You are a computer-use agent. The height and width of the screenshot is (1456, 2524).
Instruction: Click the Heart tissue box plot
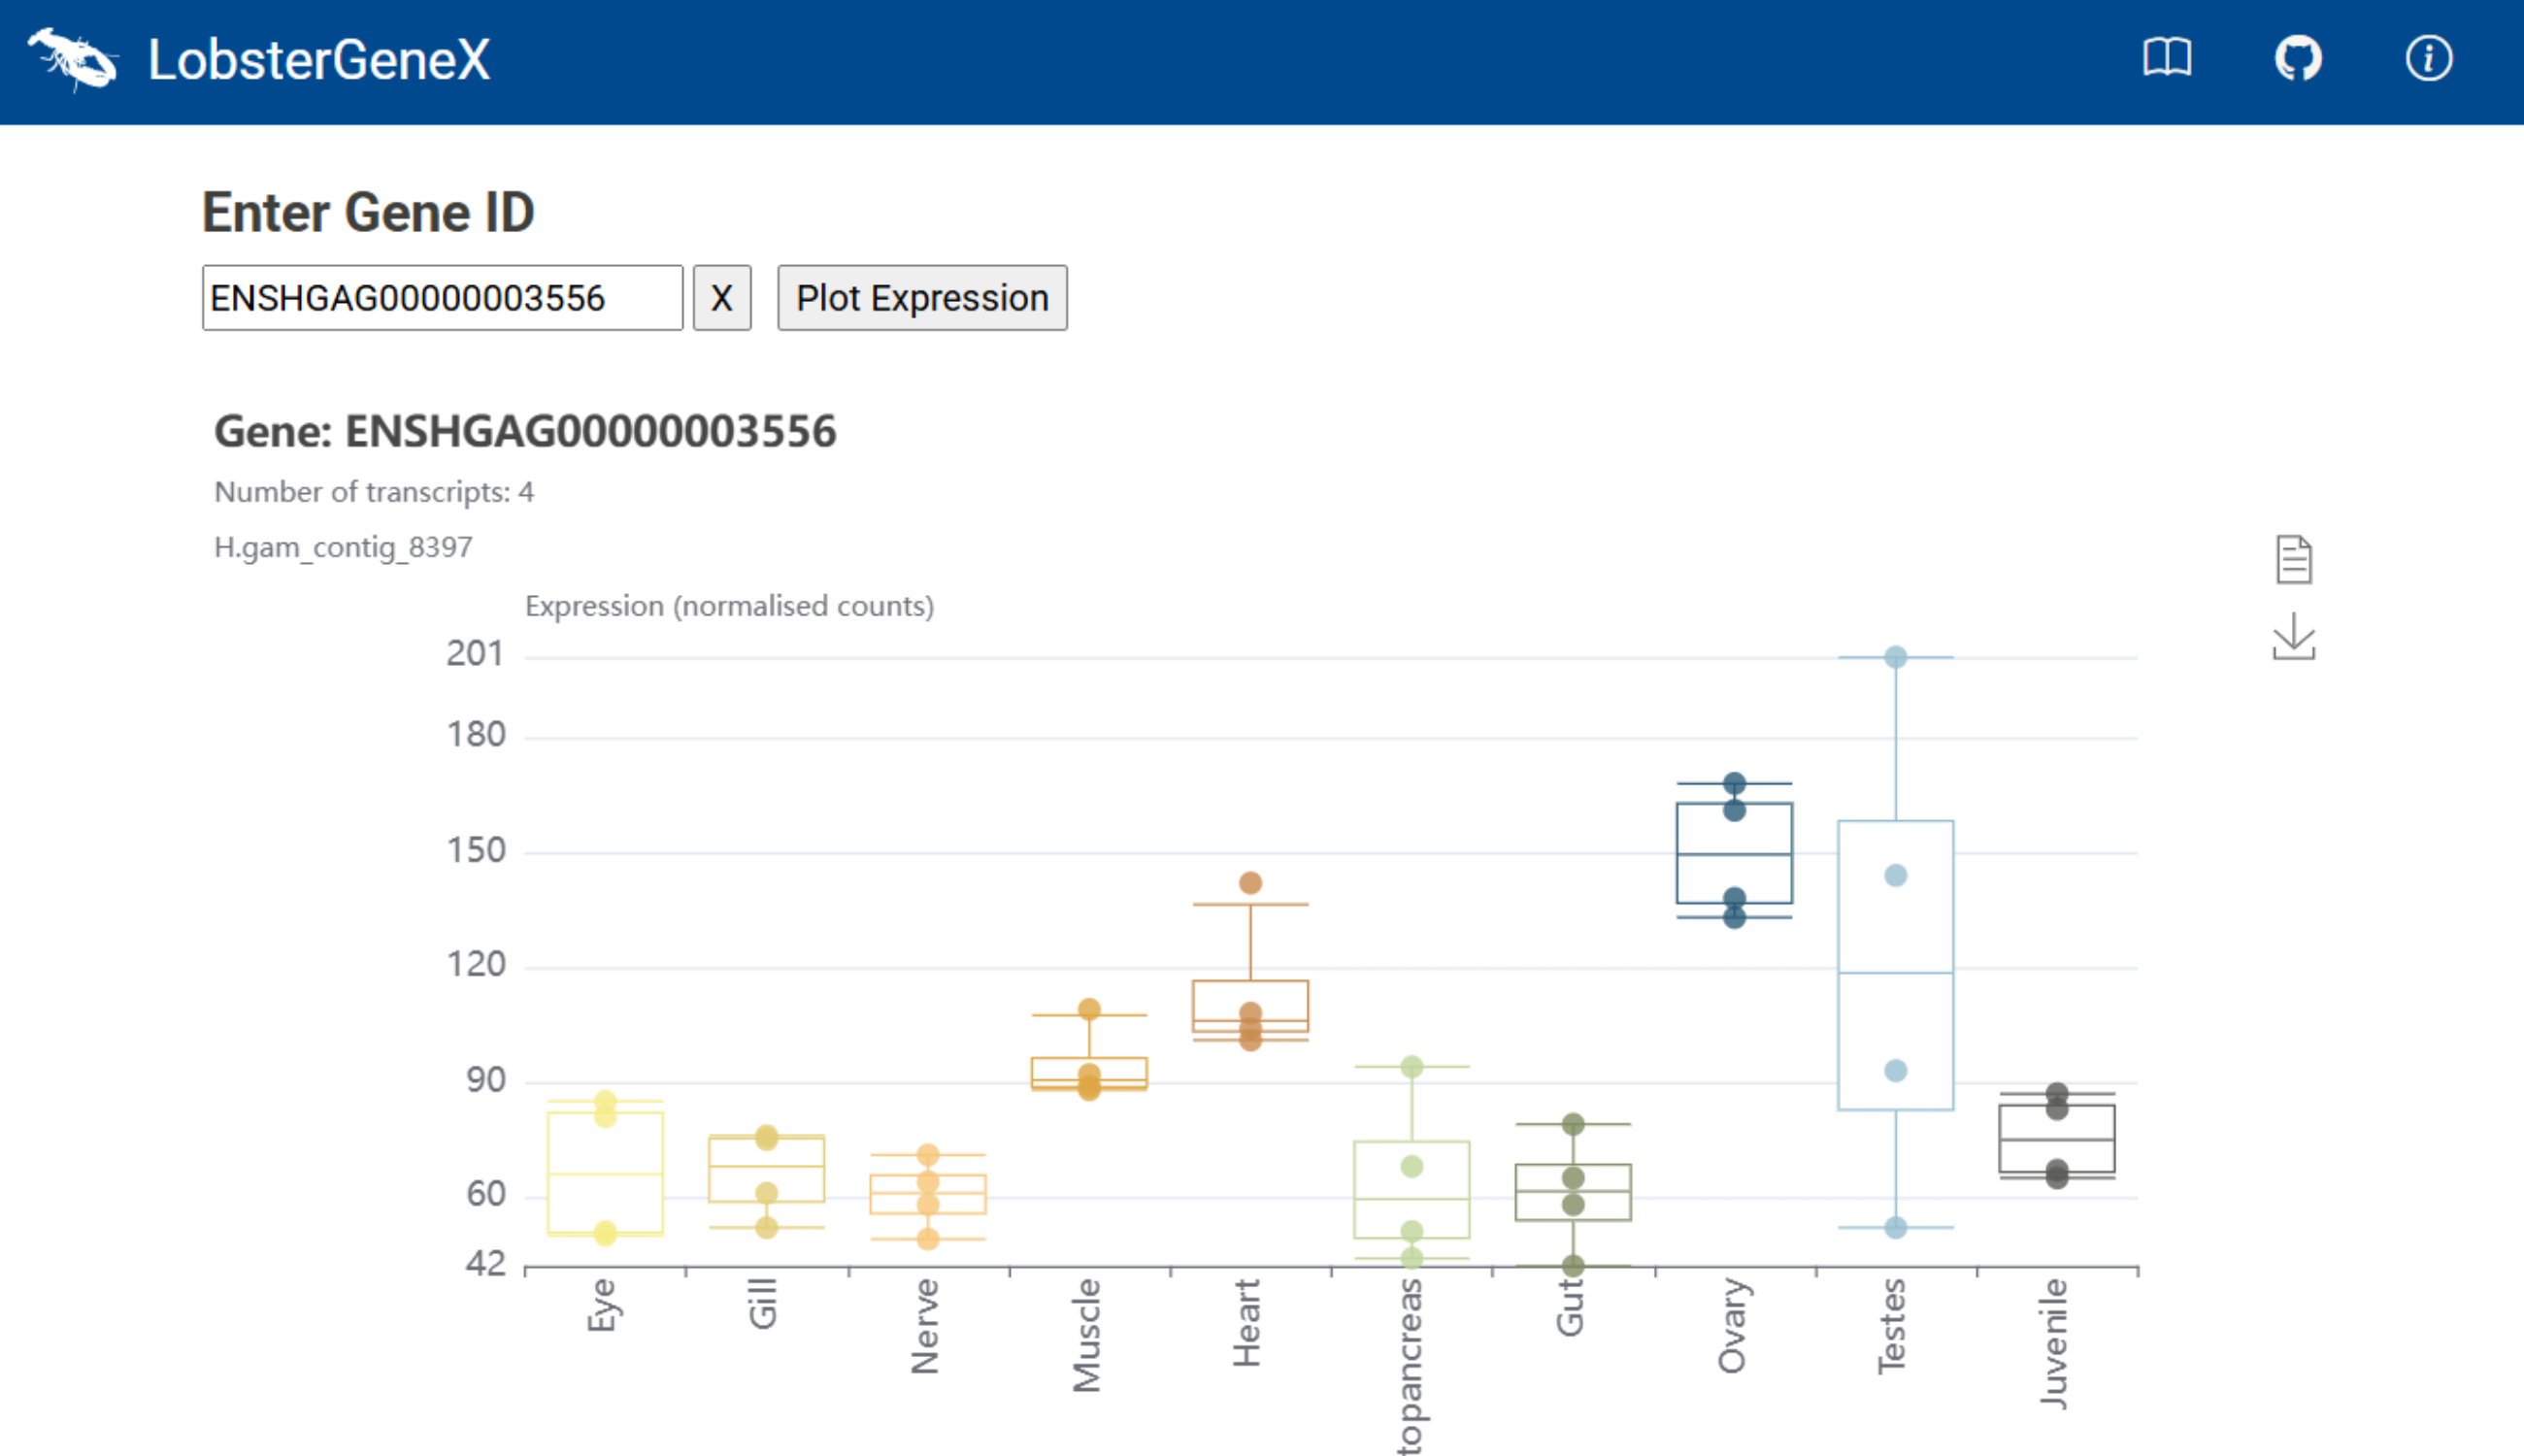[x=1250, y=1005]
